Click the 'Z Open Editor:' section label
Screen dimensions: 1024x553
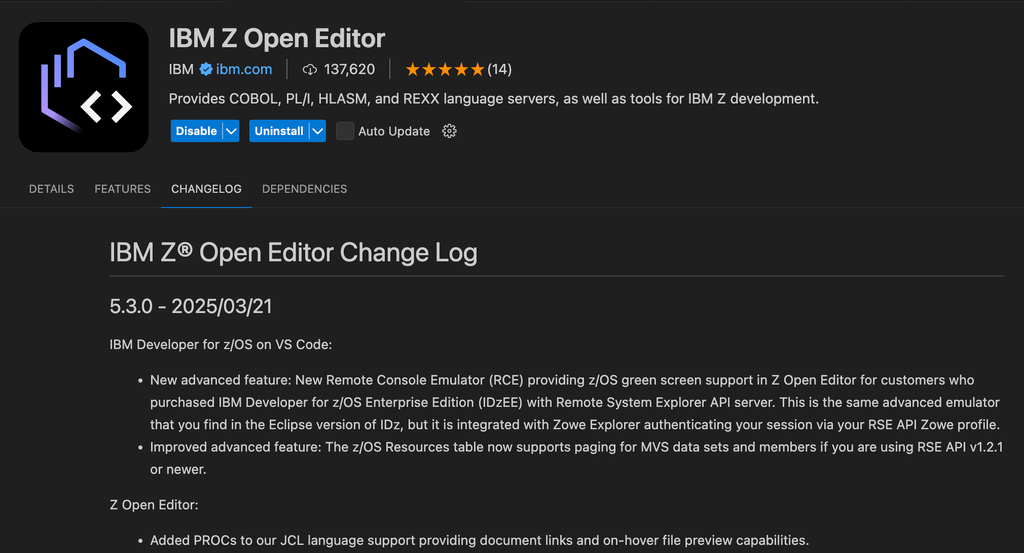pos(154,505)
